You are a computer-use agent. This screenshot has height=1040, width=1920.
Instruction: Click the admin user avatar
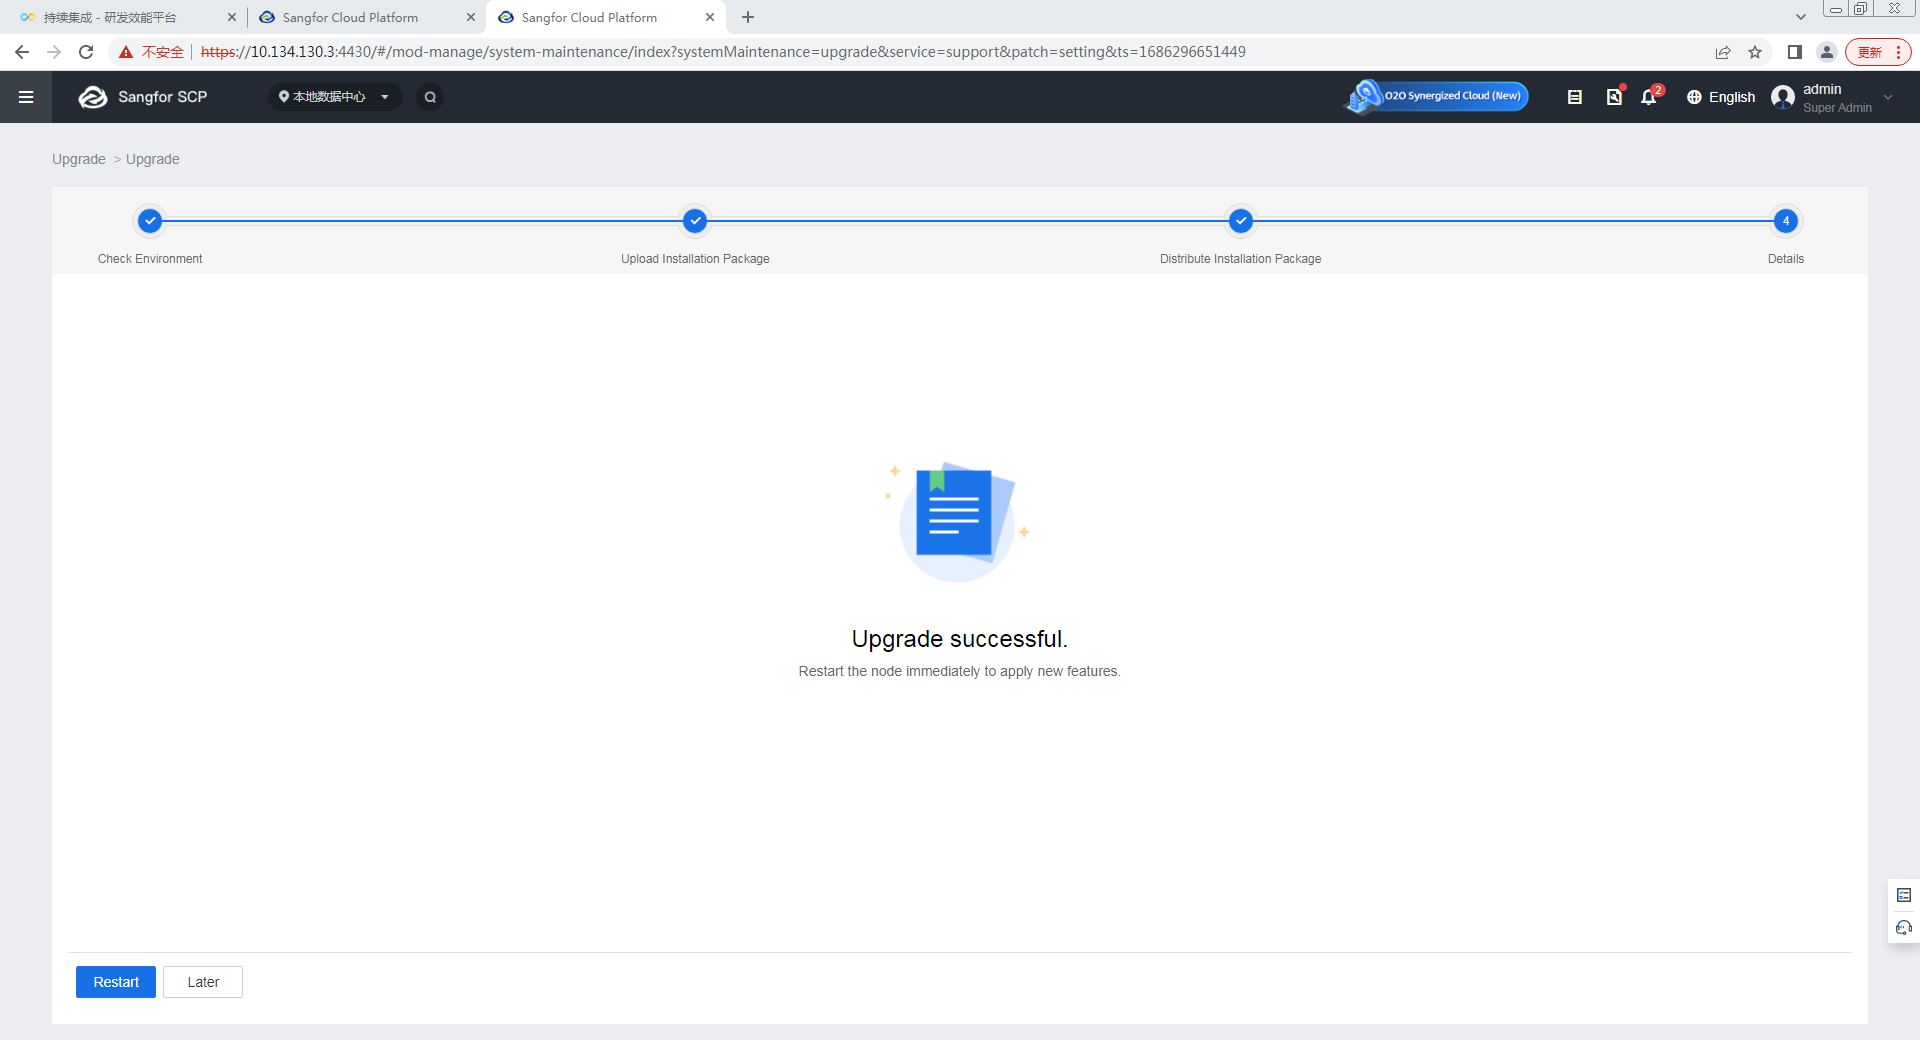coord(1783,97)
